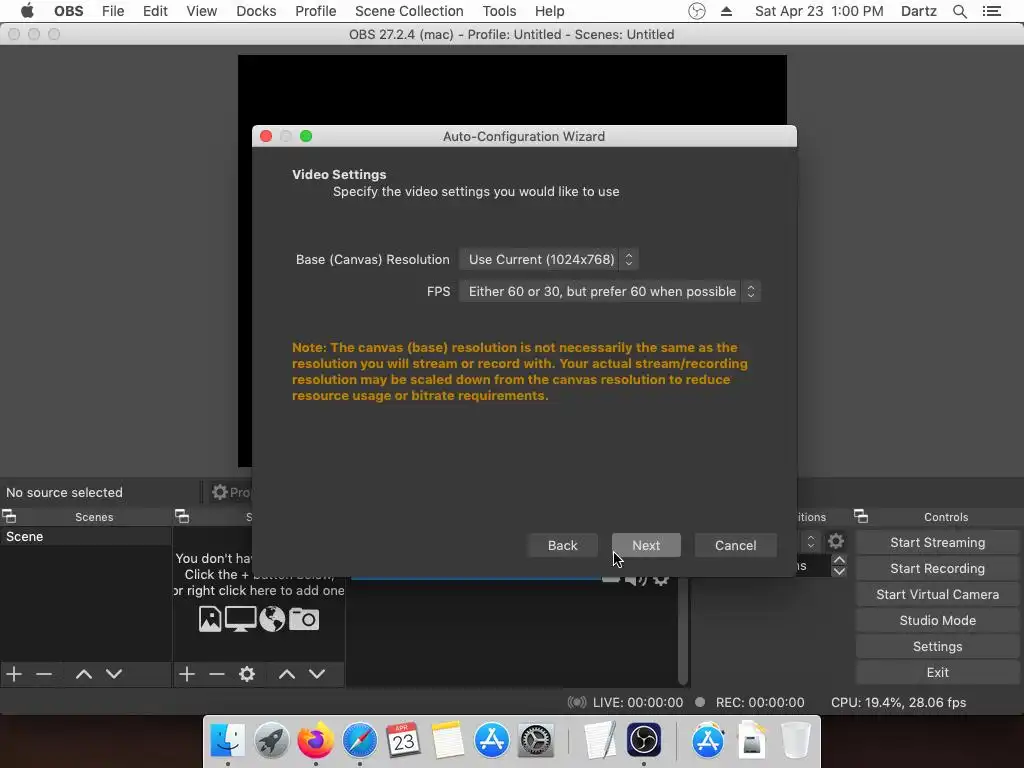Open the Scene Collection menu
The width and height of the screenshot is (1024, 768).
[x=409, y=11]
